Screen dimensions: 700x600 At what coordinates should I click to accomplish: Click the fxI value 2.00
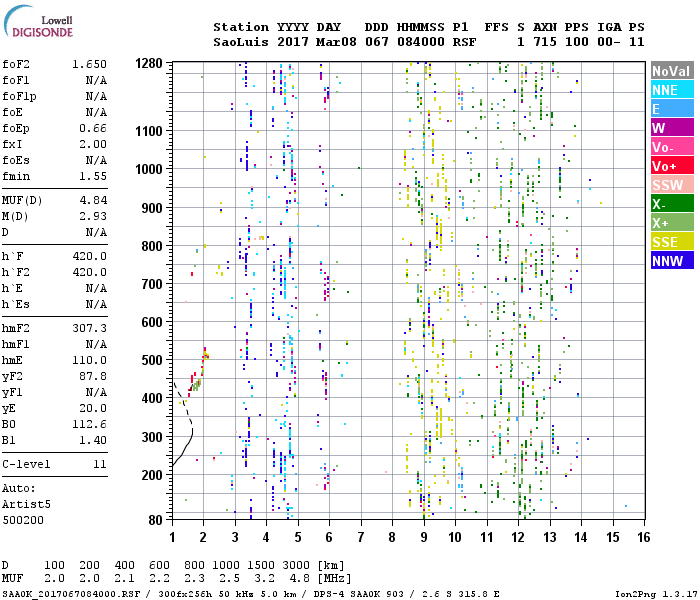[x=93, y=144]
